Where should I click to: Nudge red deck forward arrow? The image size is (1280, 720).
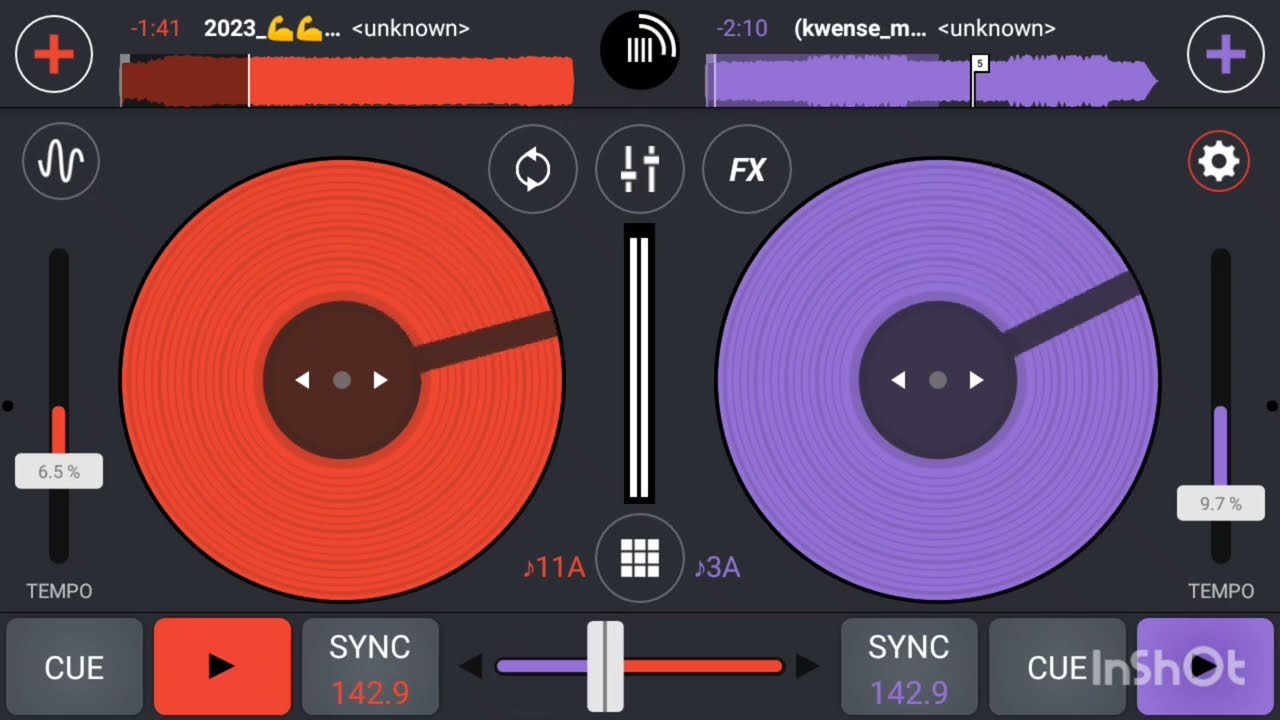point(380,380)
